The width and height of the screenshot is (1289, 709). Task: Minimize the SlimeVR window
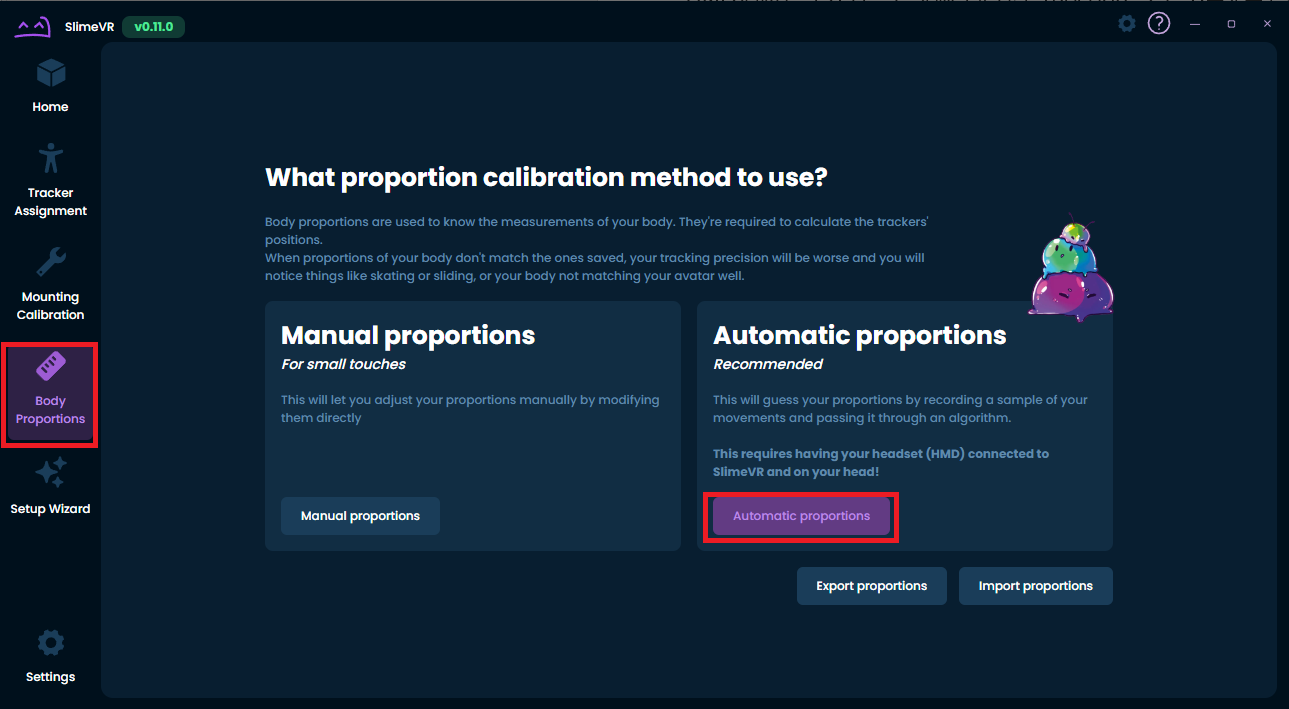point(1195,23)
